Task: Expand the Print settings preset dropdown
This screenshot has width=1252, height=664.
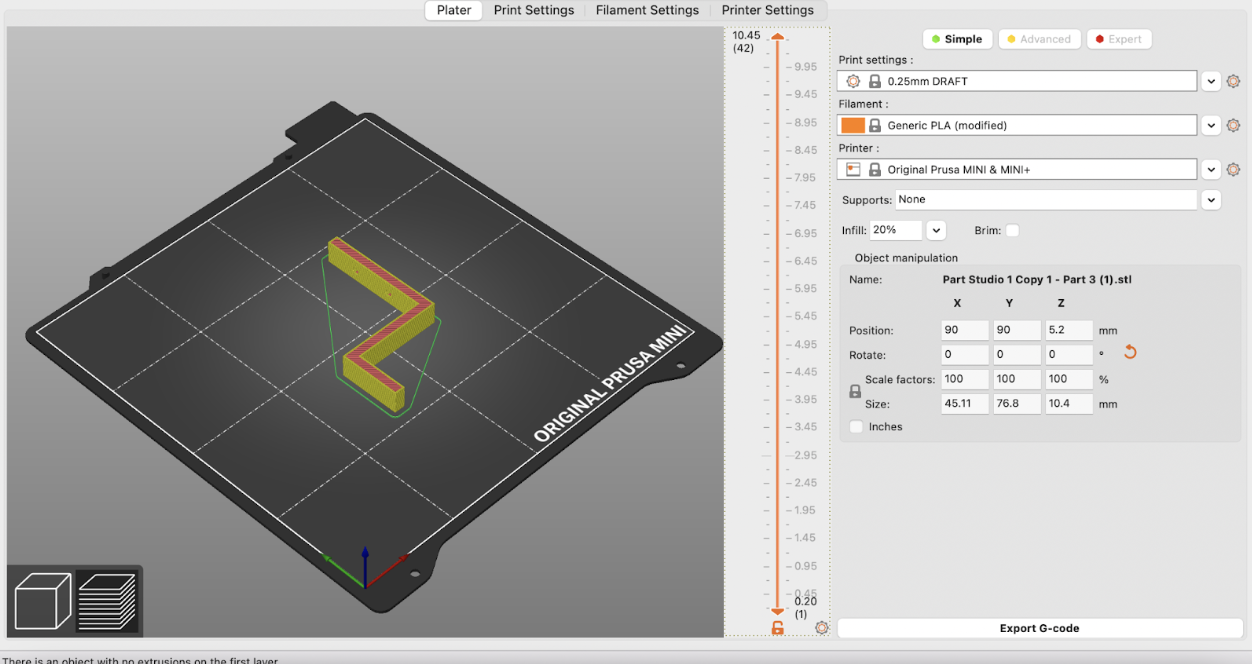Action: (1211, 81)
